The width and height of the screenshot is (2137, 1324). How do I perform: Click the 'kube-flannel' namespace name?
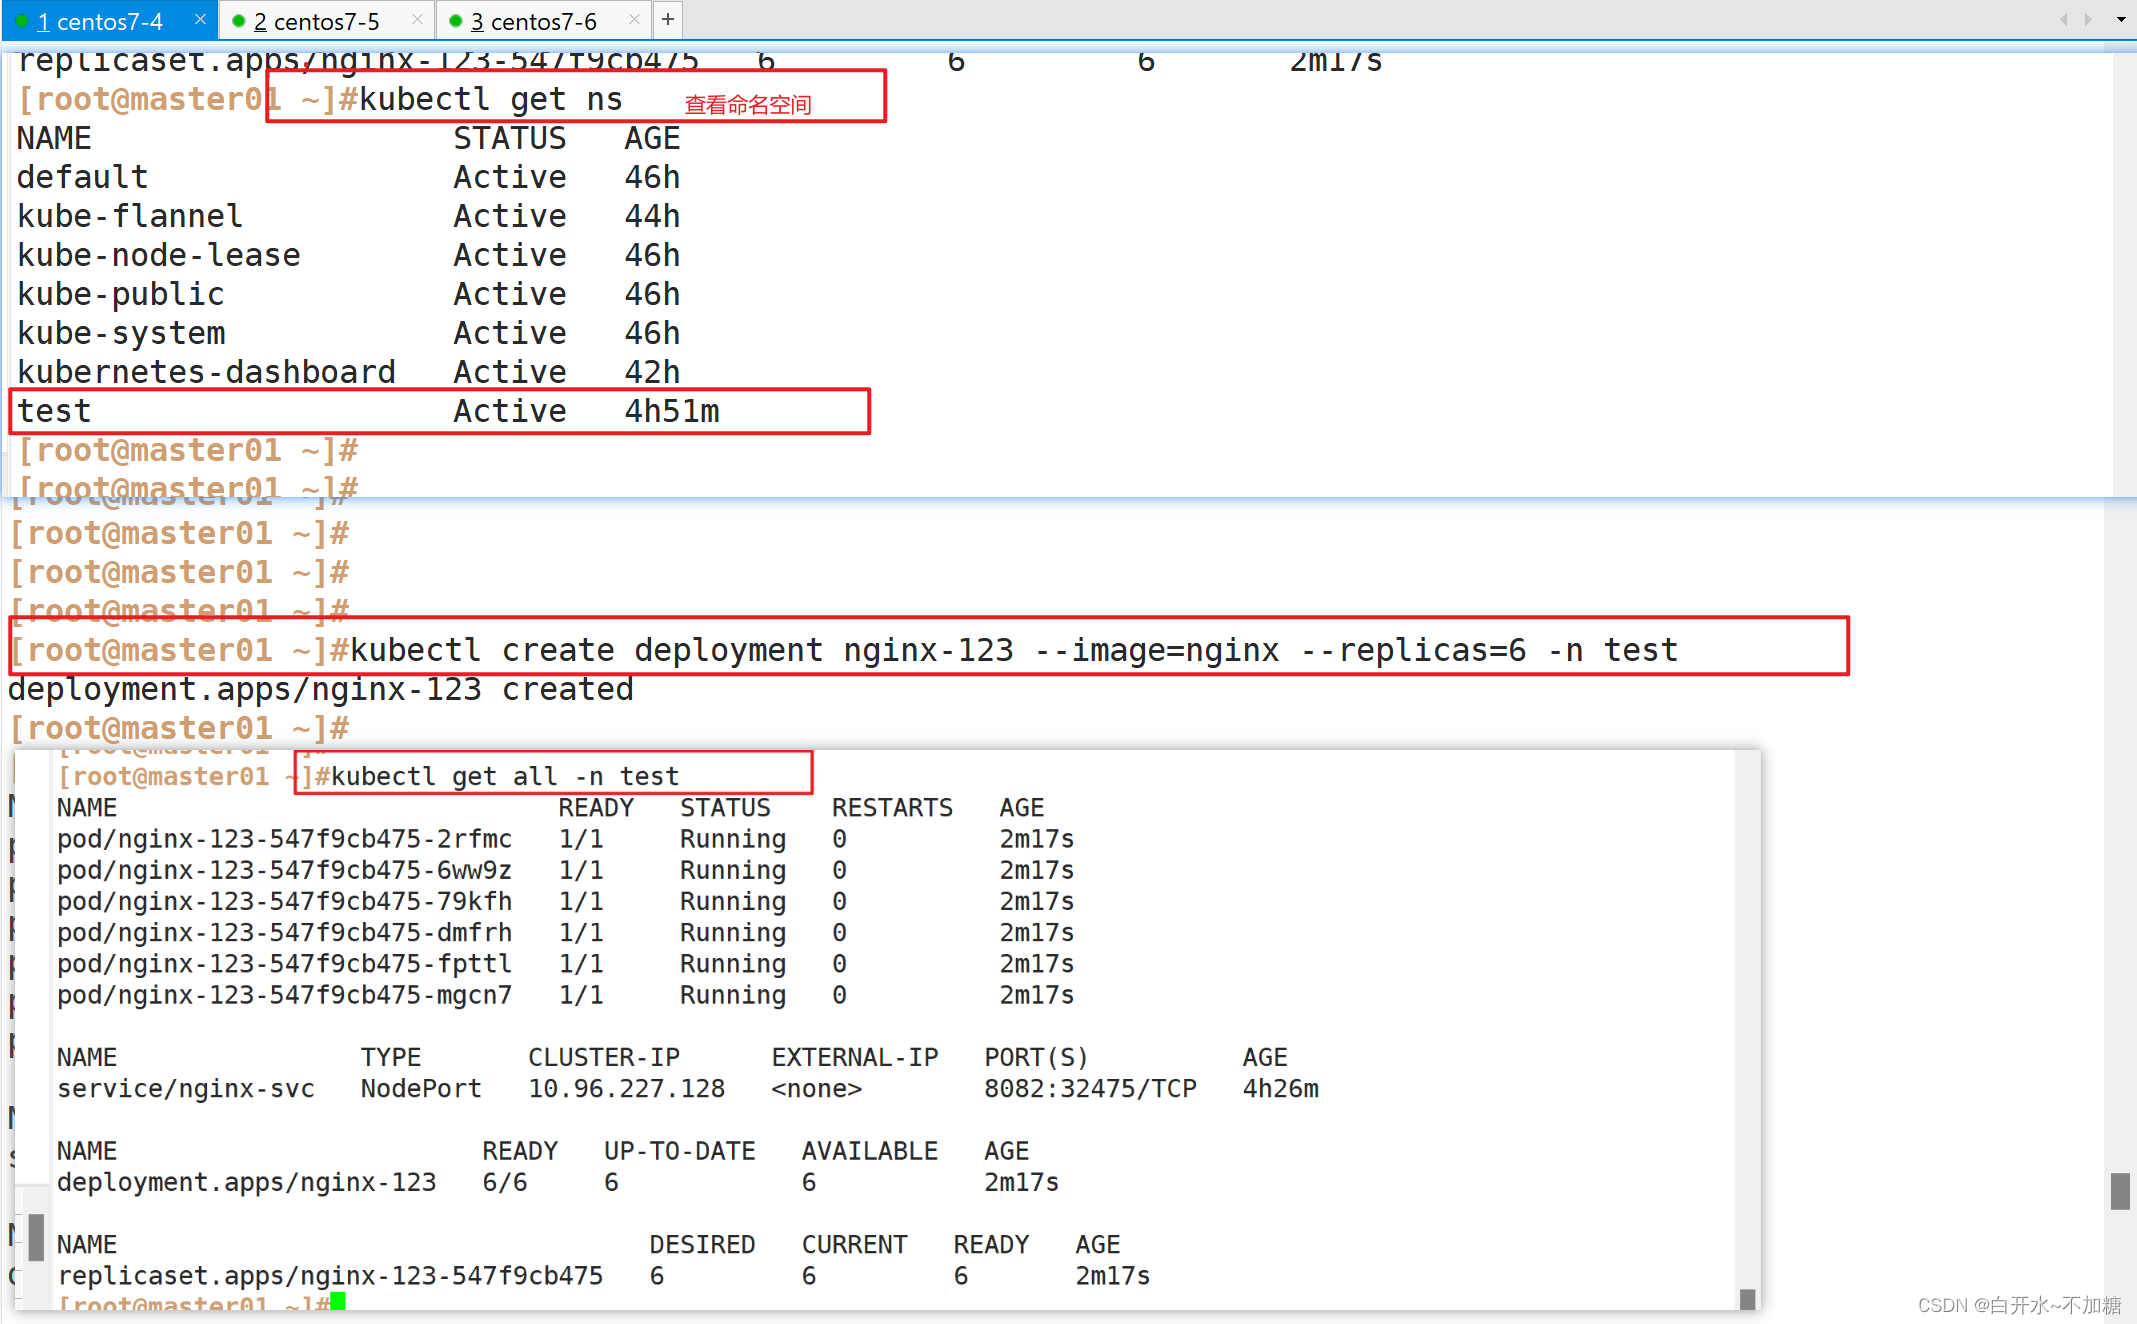click(x=130, y=216)
